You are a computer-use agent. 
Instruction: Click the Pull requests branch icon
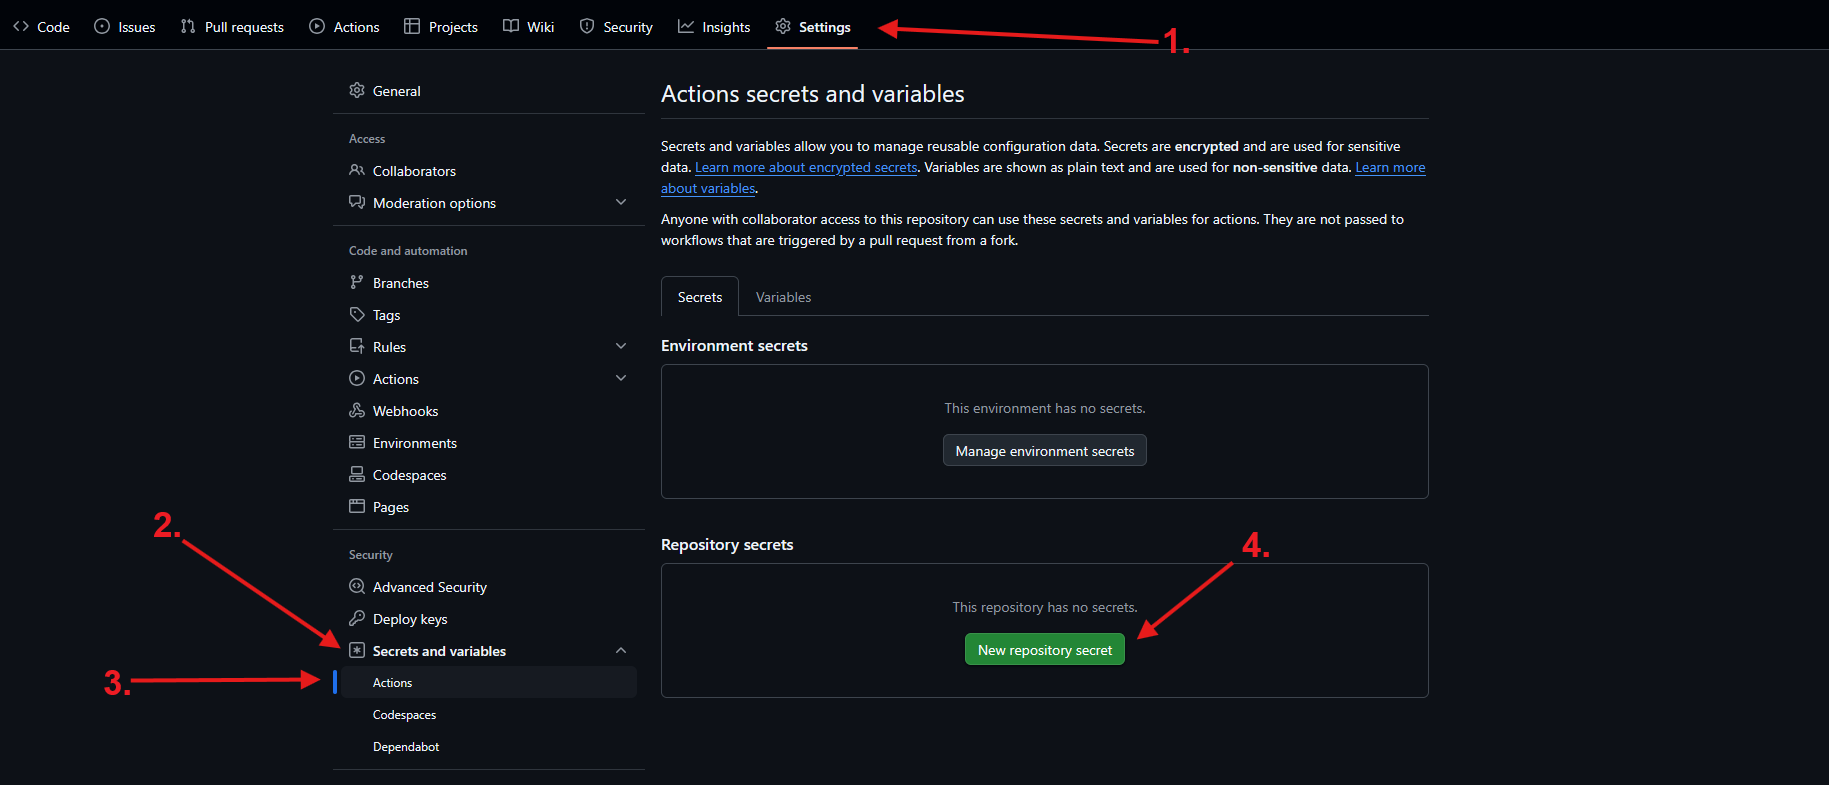click(188, 26)
